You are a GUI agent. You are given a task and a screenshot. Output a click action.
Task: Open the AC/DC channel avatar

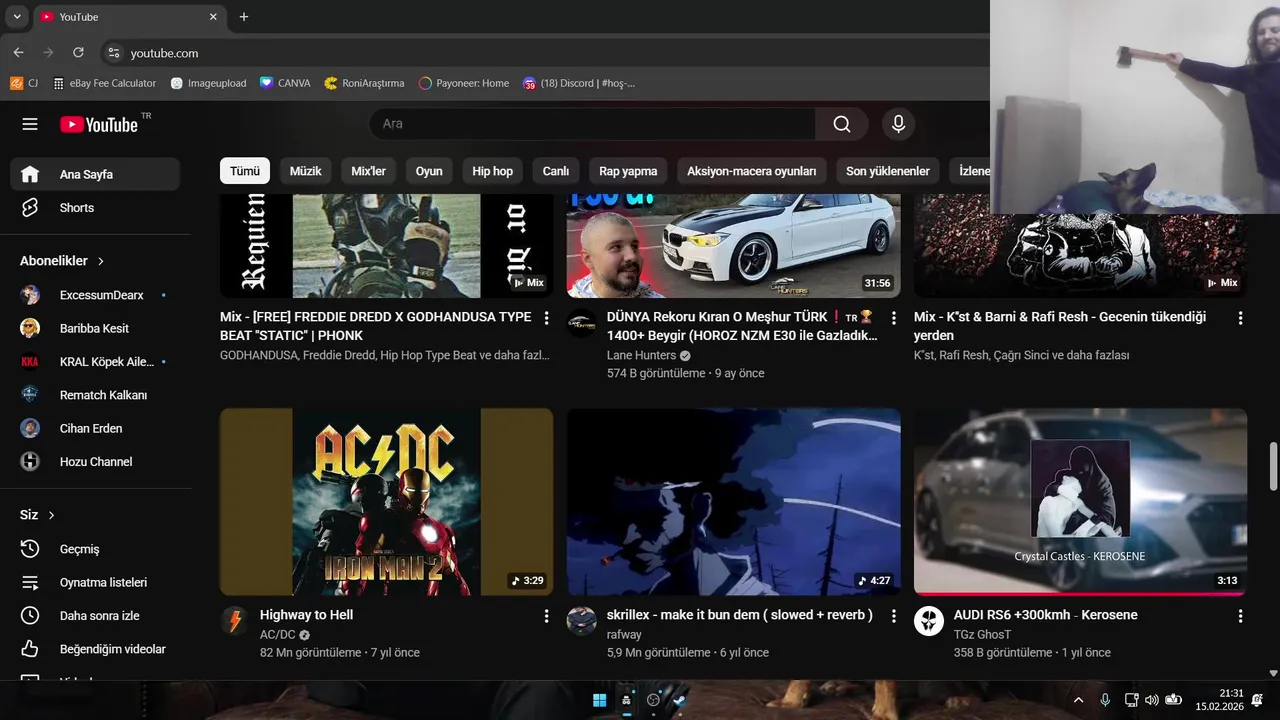point(235,621)
